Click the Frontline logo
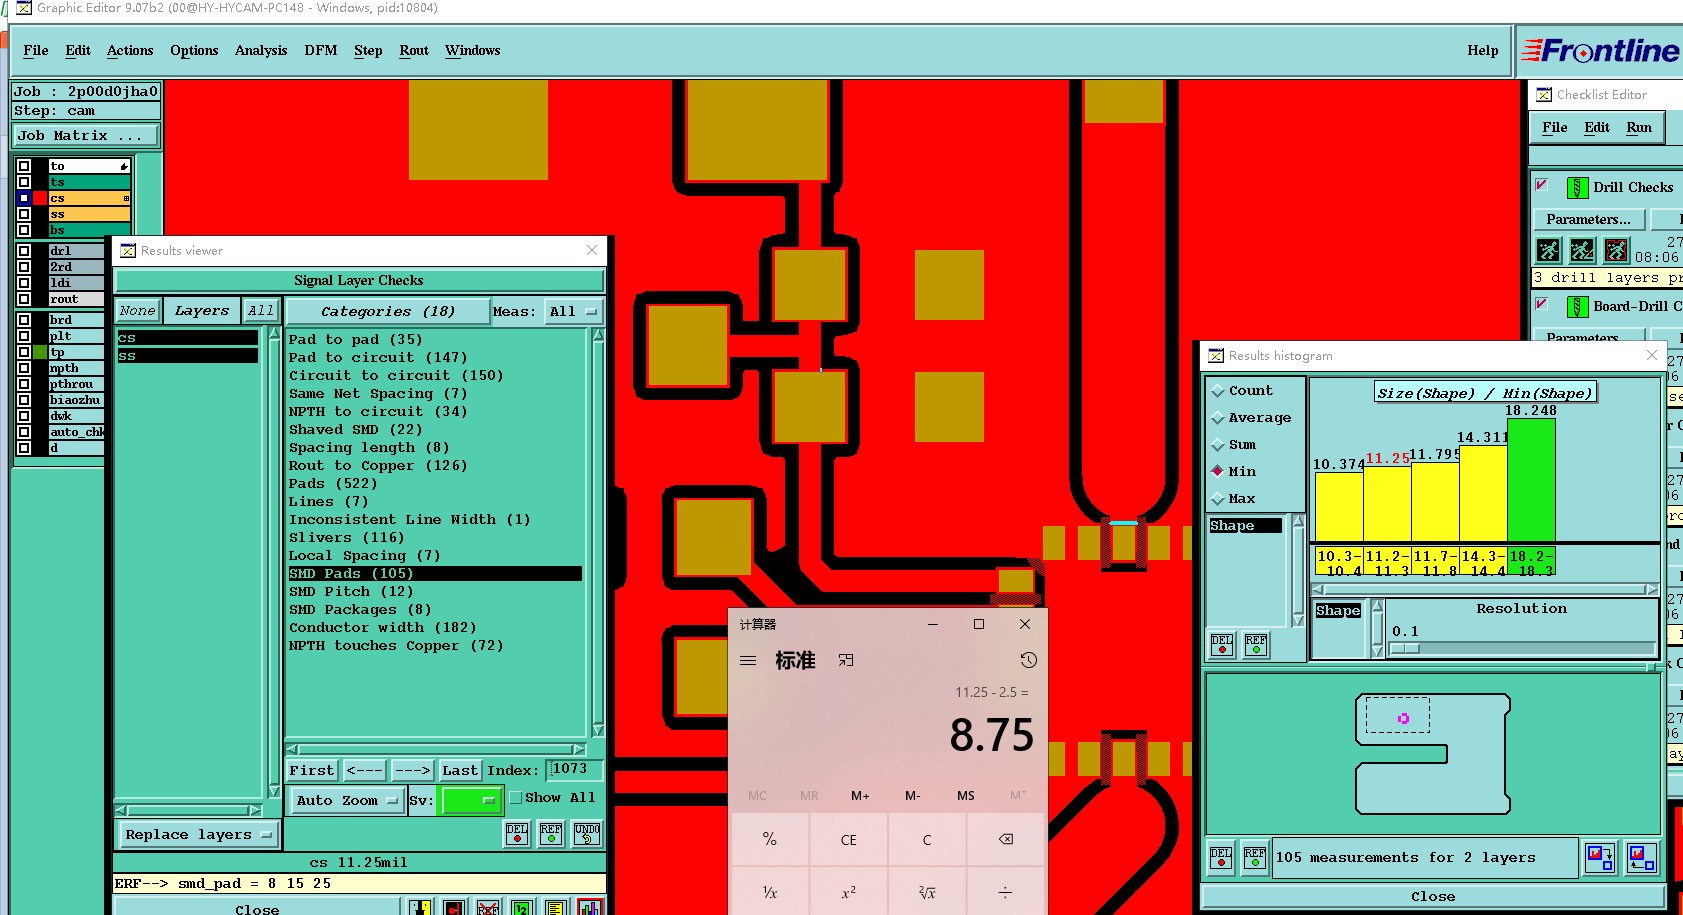1683x915 pixels. (x=1600, y=50)
